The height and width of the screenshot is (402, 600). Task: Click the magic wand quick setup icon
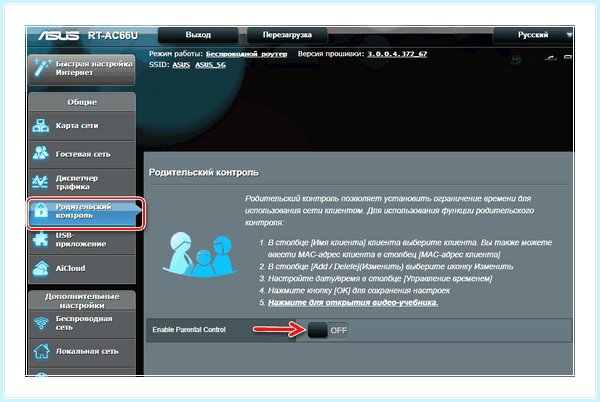pos(41,67)
